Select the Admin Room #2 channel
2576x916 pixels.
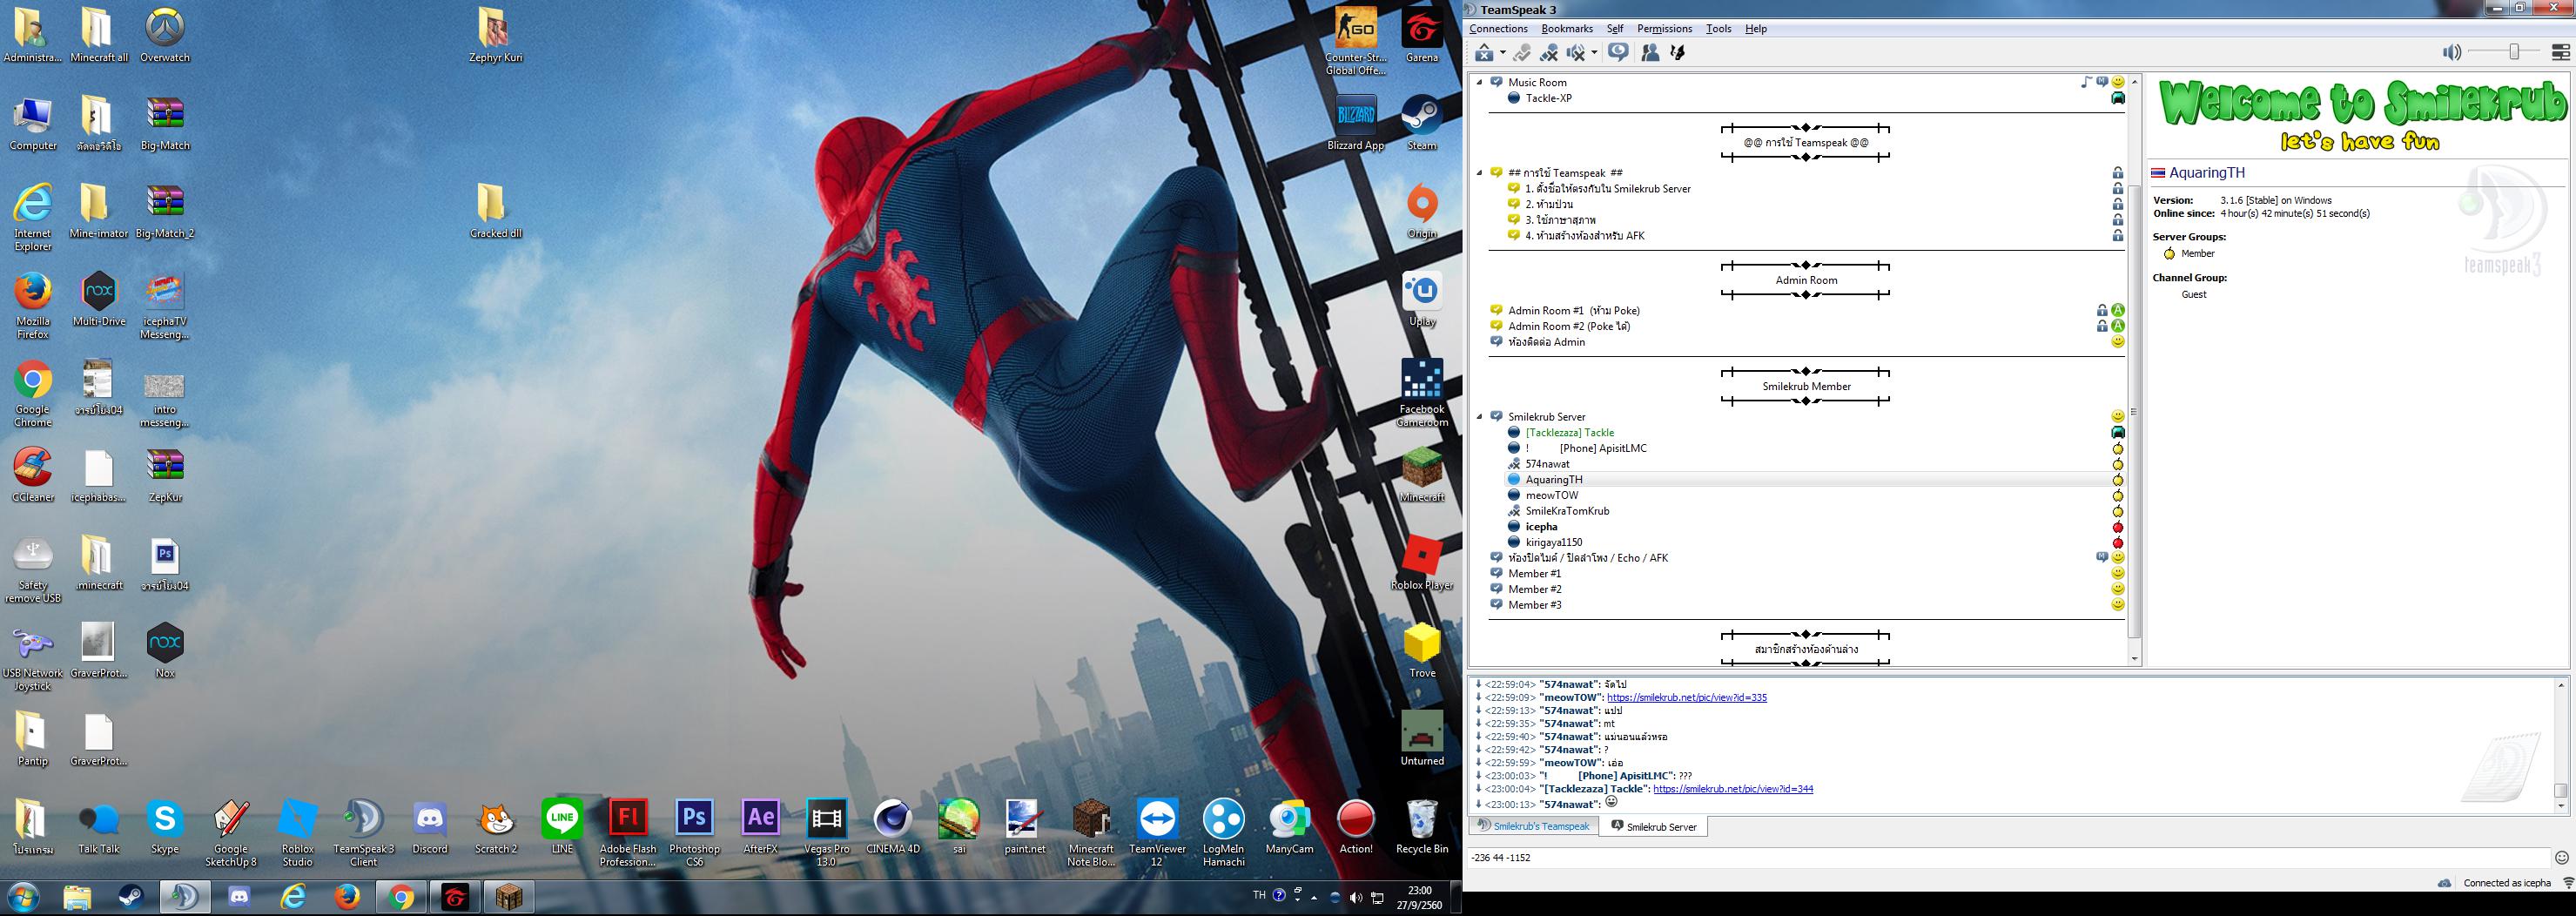[1568, 326]
